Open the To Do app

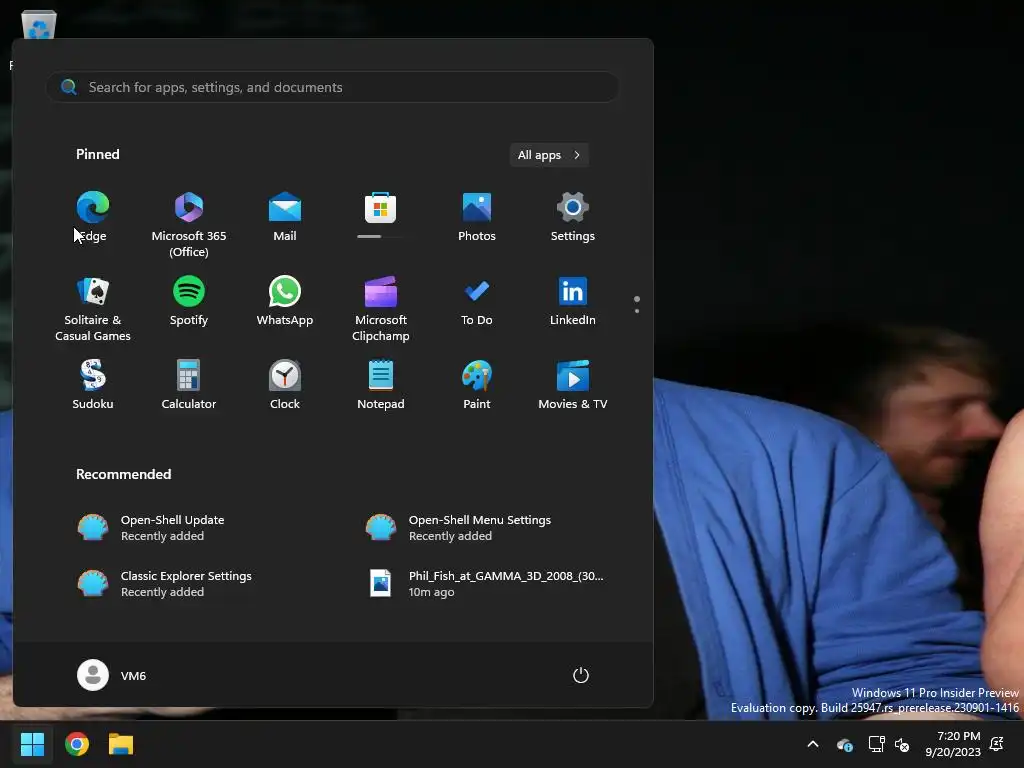[477, 301]
